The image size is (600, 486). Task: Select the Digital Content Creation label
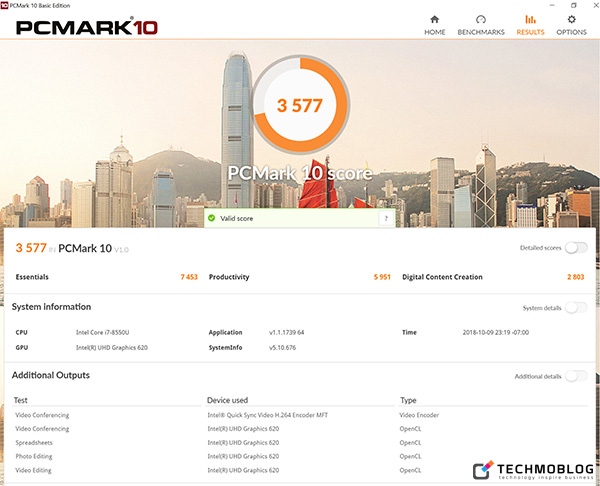(x=442, y=277)
